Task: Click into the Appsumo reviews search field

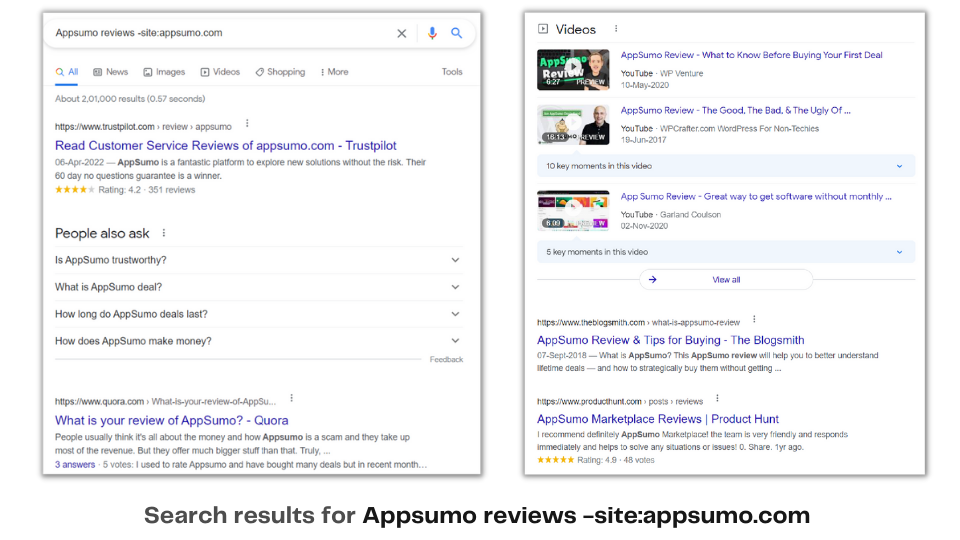Action: 220,33
